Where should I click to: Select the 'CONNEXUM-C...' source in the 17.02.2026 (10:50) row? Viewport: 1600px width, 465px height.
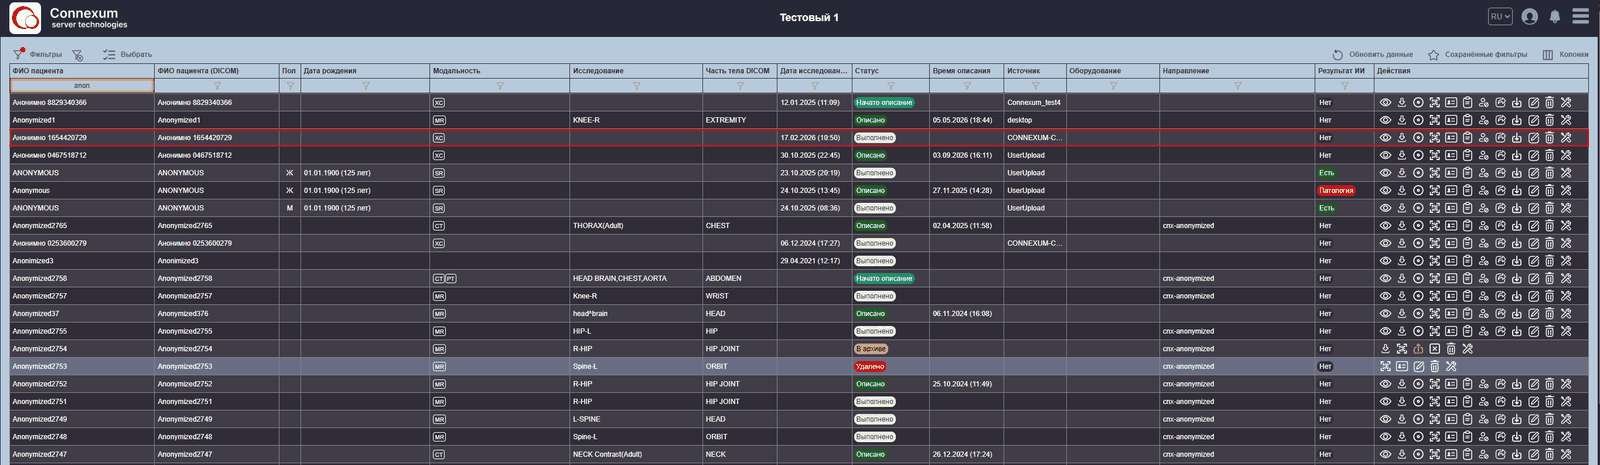(1035, 137)
